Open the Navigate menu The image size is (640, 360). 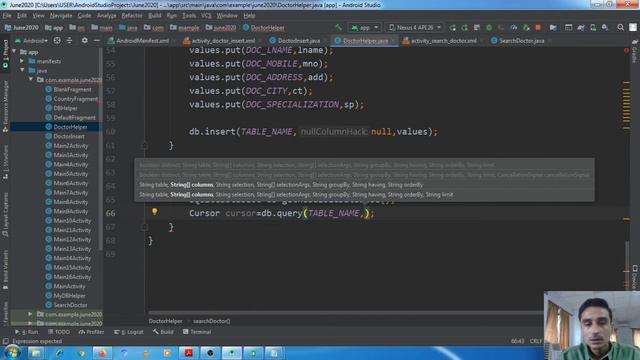pyautogui.click(x=61, y=16)
